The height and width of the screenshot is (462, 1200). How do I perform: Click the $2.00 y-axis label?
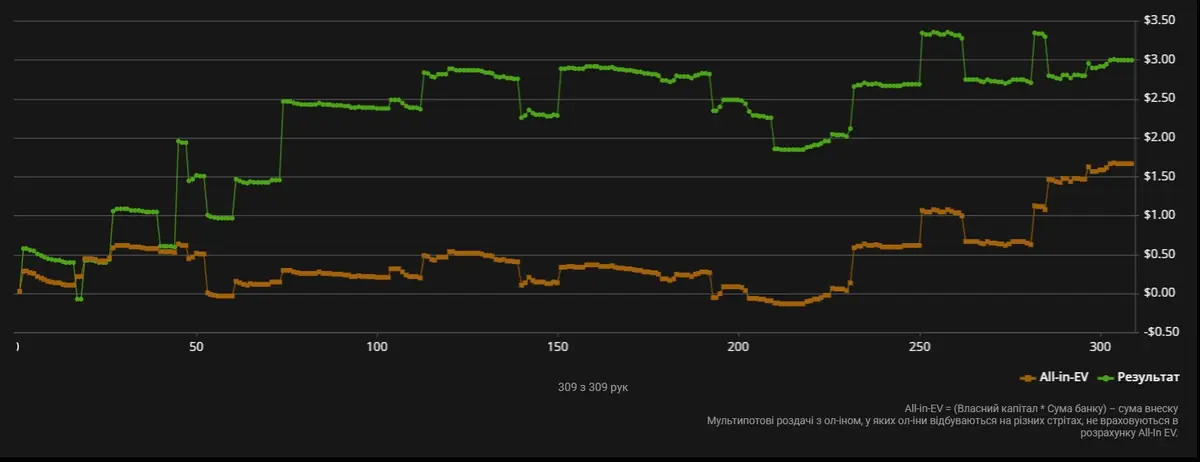[x=1160, y=138]
